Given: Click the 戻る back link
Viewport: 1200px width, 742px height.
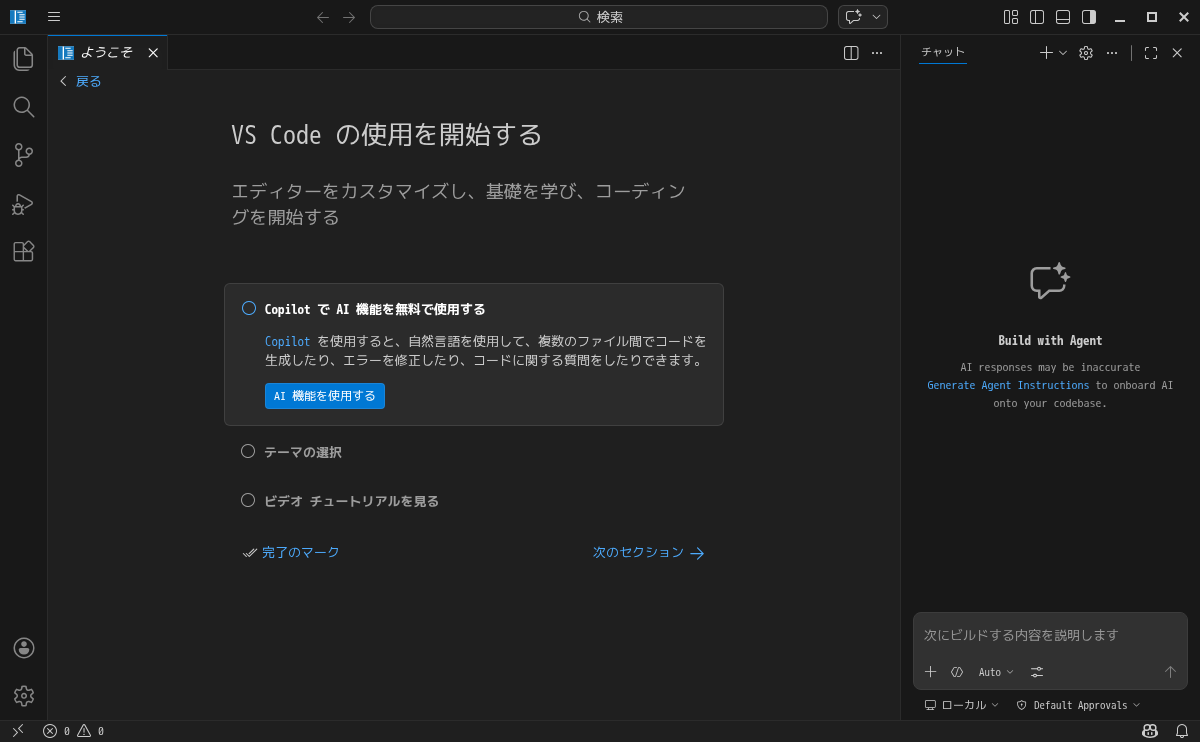Looking at the screenshot, I should 80,81.
